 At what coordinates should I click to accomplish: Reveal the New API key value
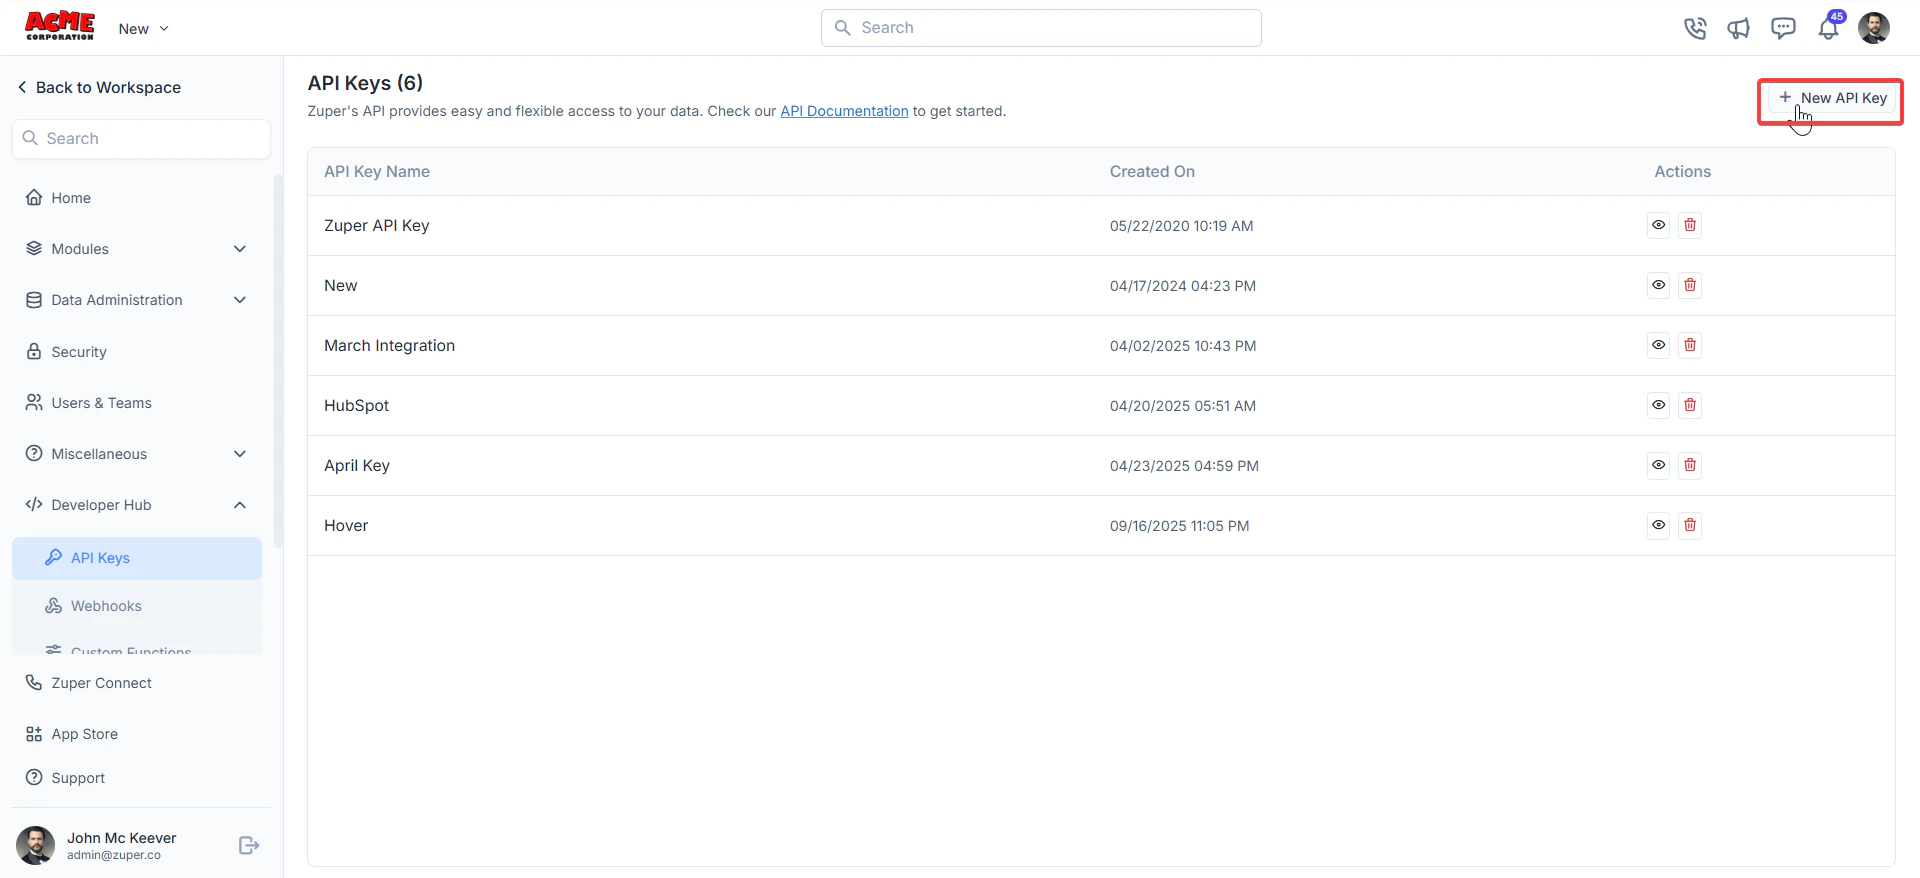[x=1659, y=285]
